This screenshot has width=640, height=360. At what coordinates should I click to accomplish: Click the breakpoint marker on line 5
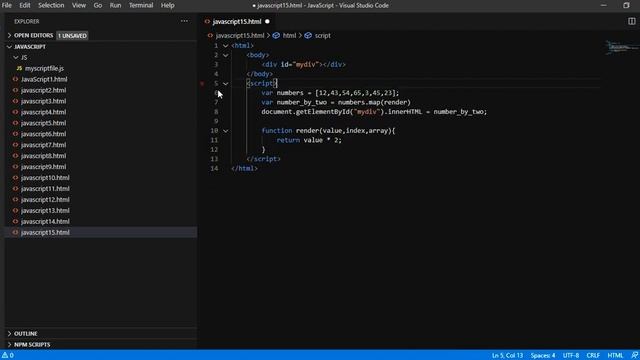(202, 84)
